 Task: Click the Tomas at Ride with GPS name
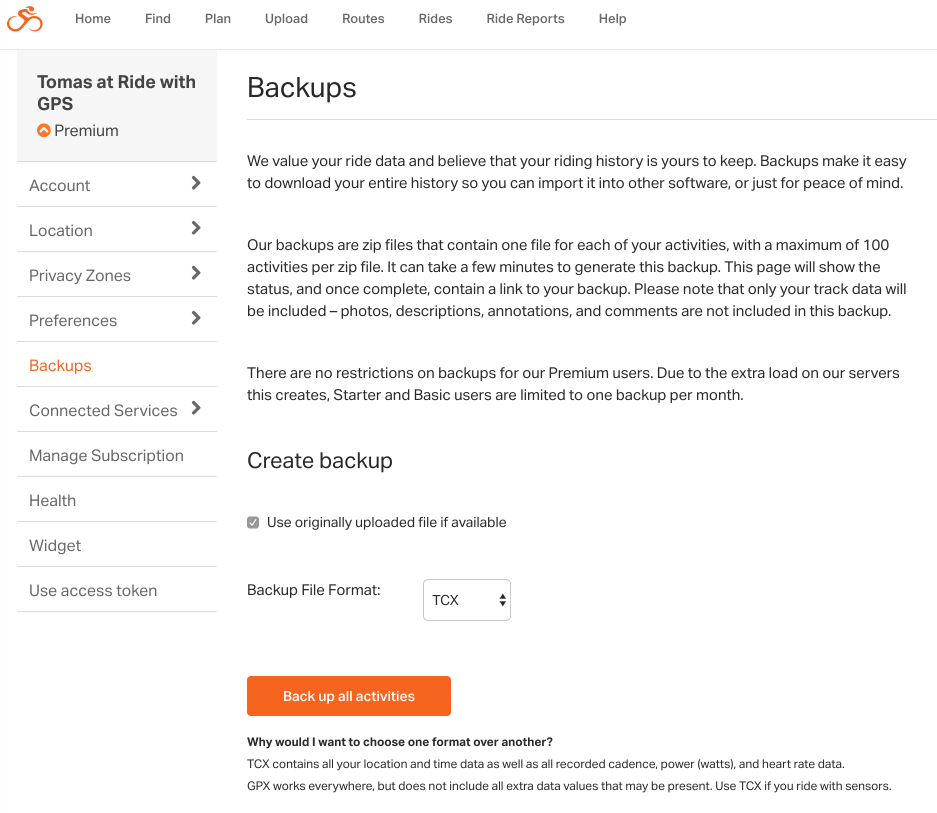click(117, 93)
